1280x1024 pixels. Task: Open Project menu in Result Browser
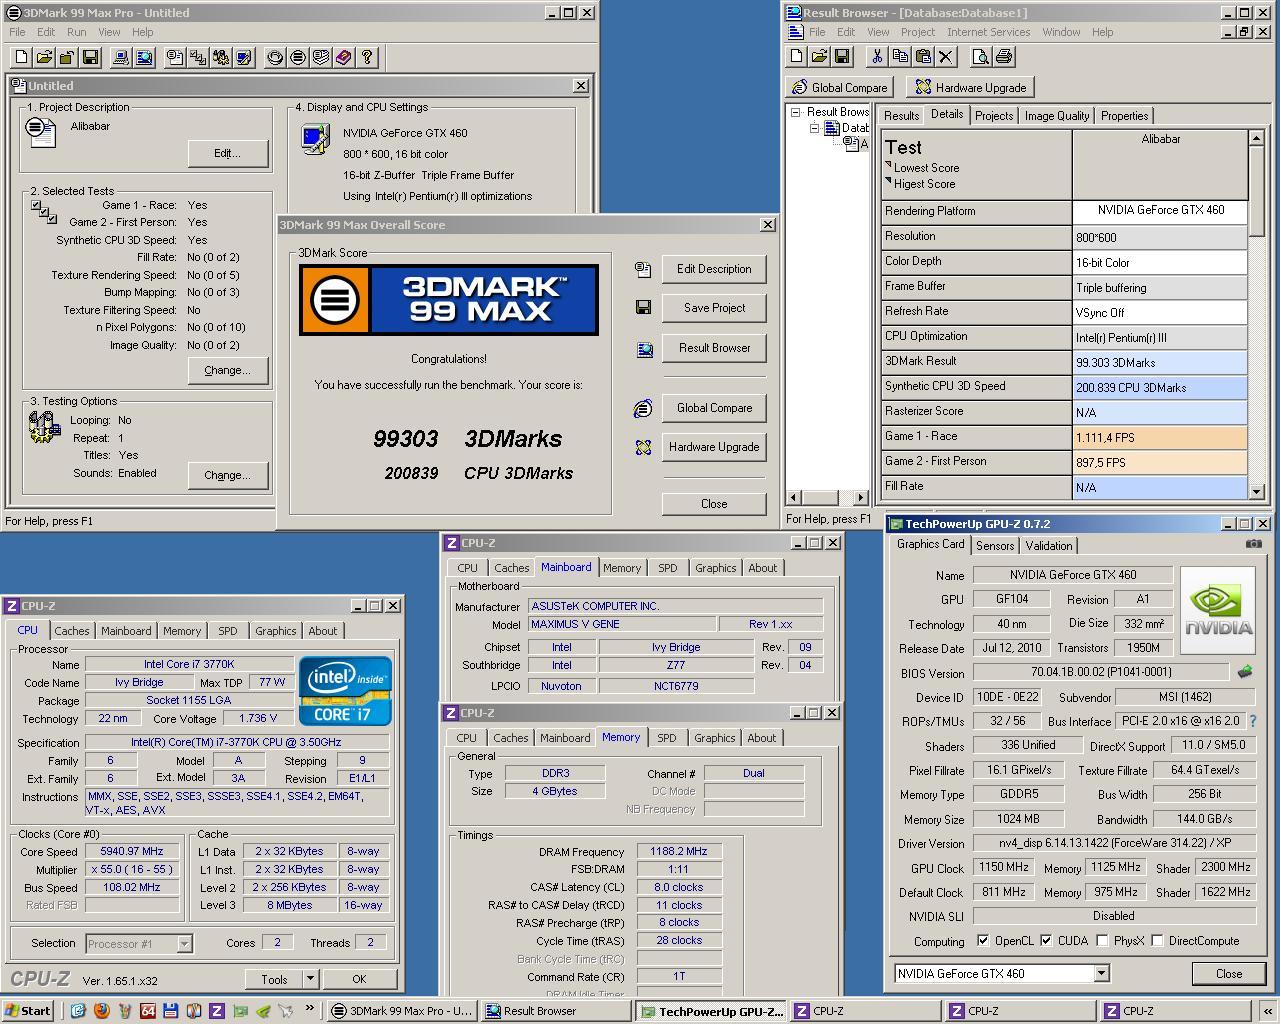[x=917, y=32]
